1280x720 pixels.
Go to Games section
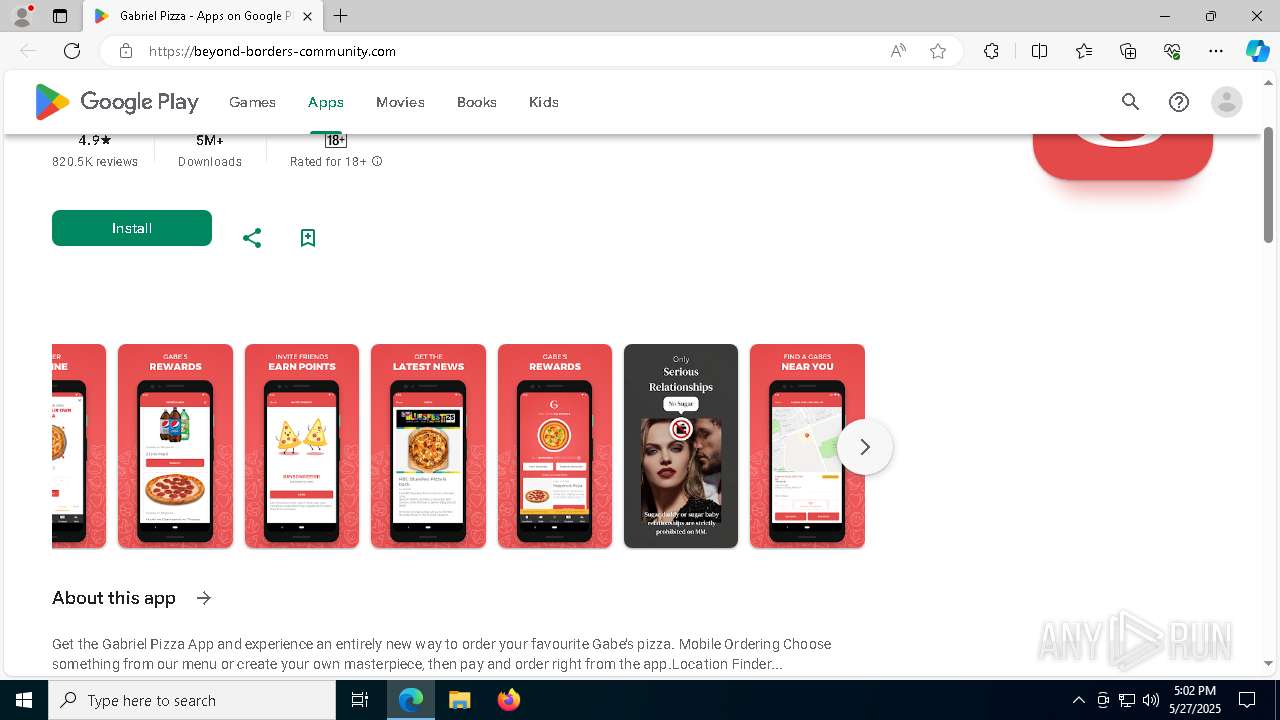point(252,102)
